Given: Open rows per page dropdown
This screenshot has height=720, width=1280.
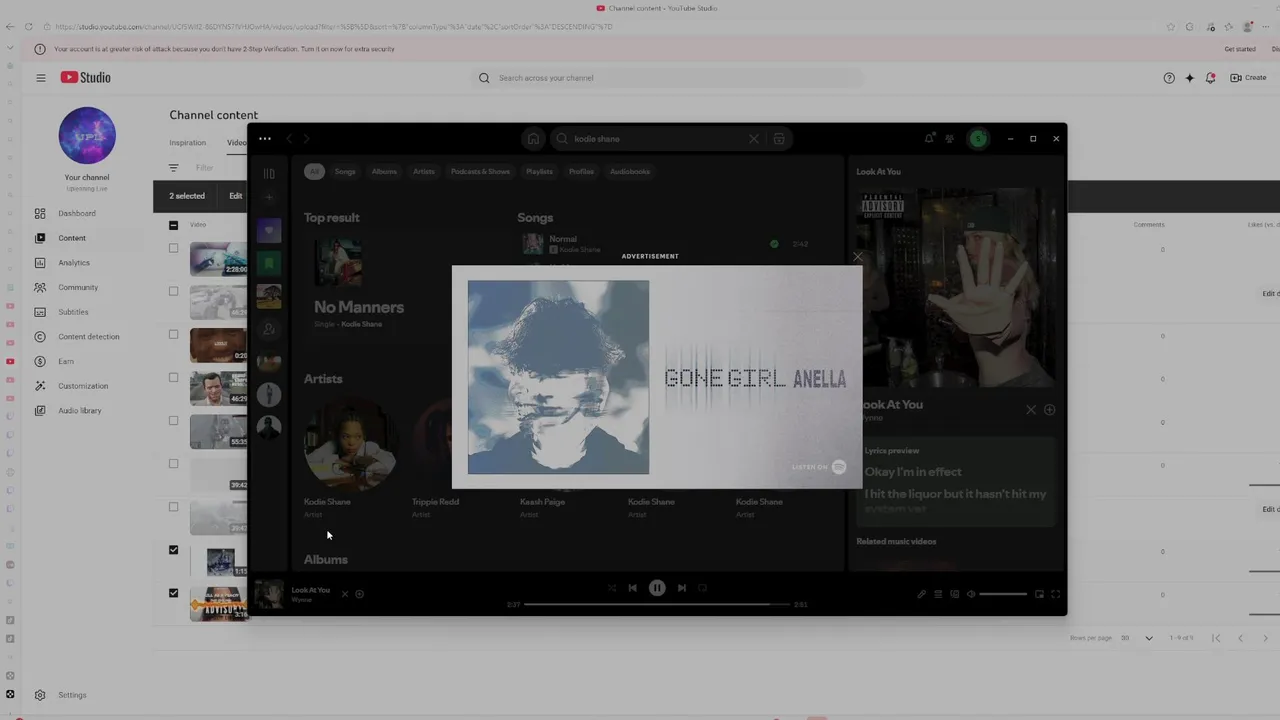Looking at the screenshot, I should click(1137, 638).
